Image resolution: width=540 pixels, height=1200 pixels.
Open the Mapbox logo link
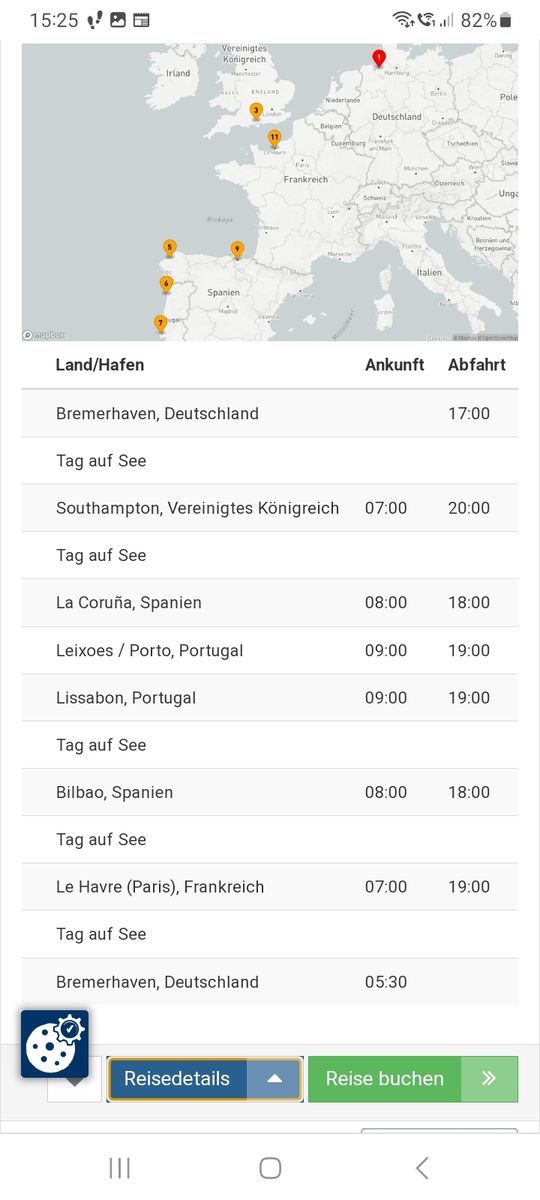click(44, 335)
